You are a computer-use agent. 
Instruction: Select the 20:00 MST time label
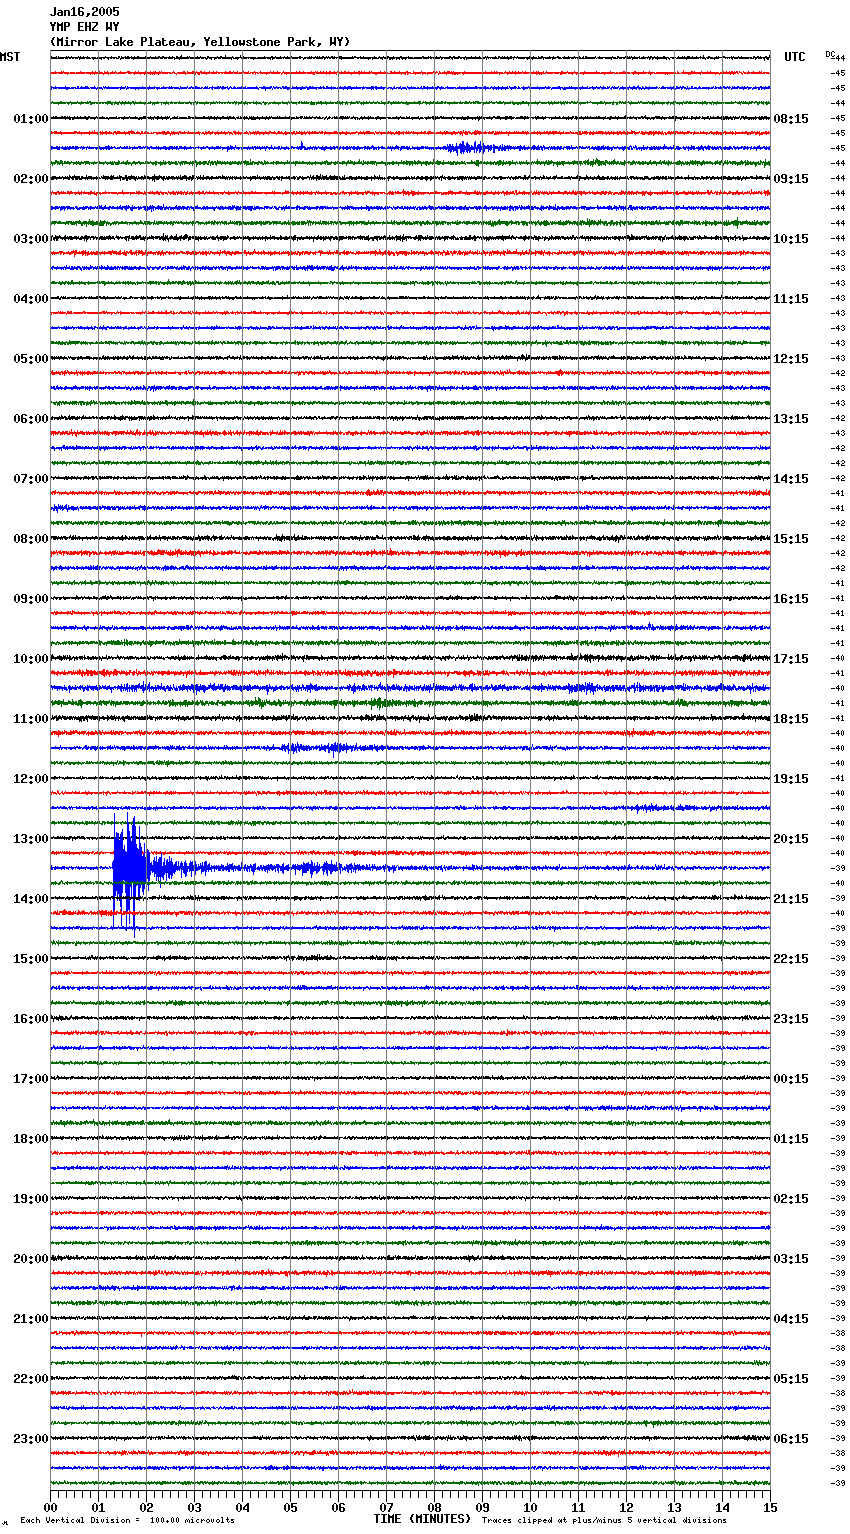pos(31,1259)
